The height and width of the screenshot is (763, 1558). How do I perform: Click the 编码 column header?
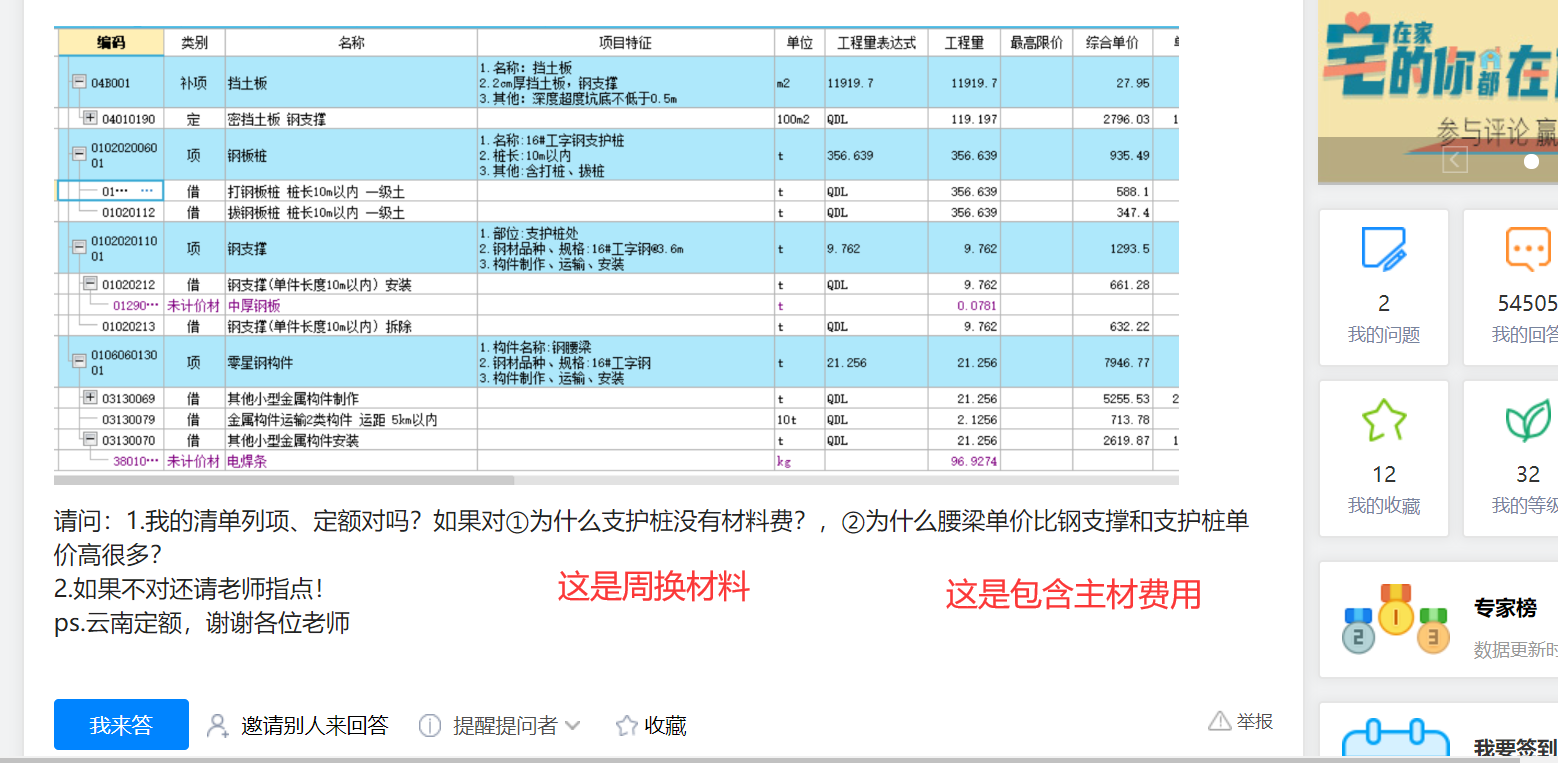[x=111, y=43]
